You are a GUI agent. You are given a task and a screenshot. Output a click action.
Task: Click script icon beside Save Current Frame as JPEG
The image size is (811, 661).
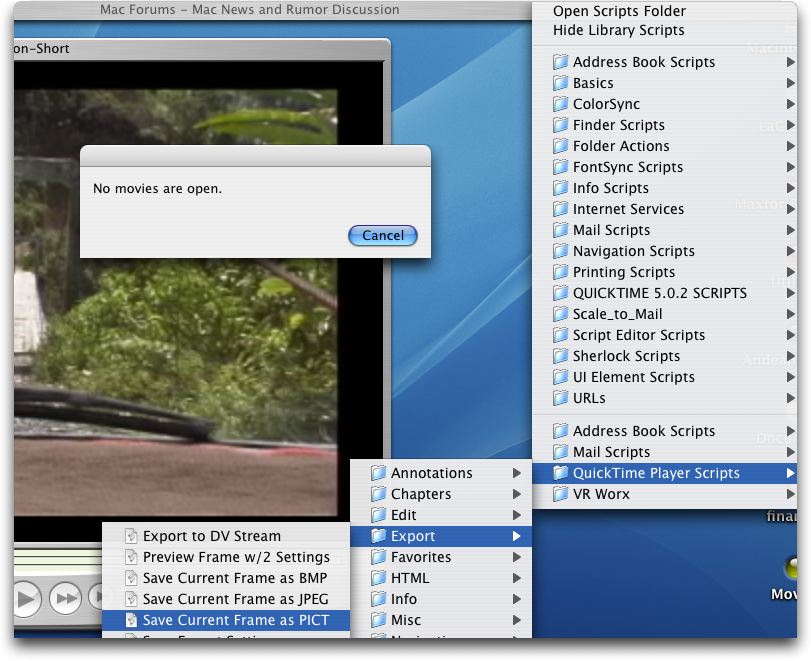[131, 599]
